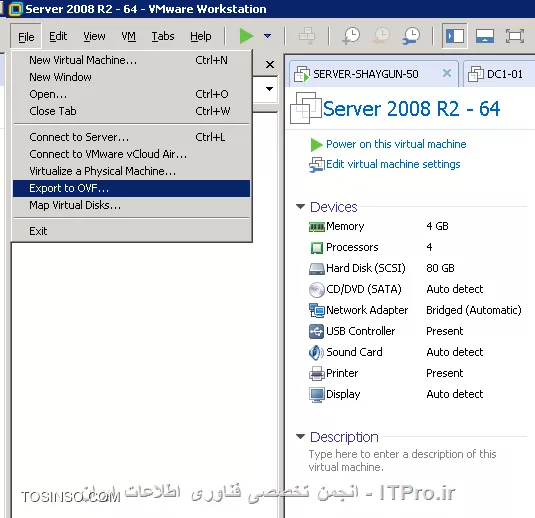
Task: Collapse the Description section
Action: pyautogui.click(x=300, y=436)
